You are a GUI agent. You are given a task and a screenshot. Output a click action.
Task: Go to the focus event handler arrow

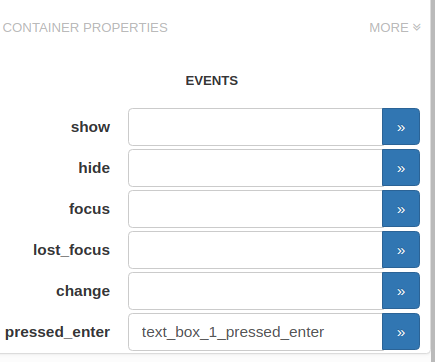tap(401, 209)
